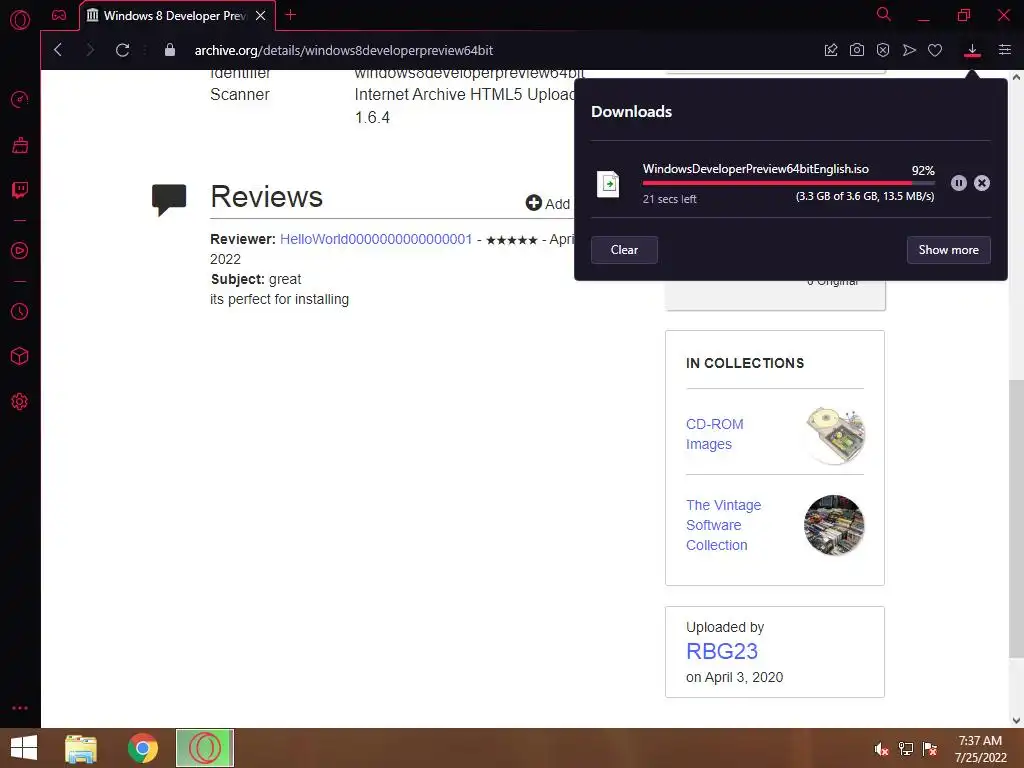Open the GX Corner gamepad icon
This screenshot has height=768, width=1024.
(59, 15)
